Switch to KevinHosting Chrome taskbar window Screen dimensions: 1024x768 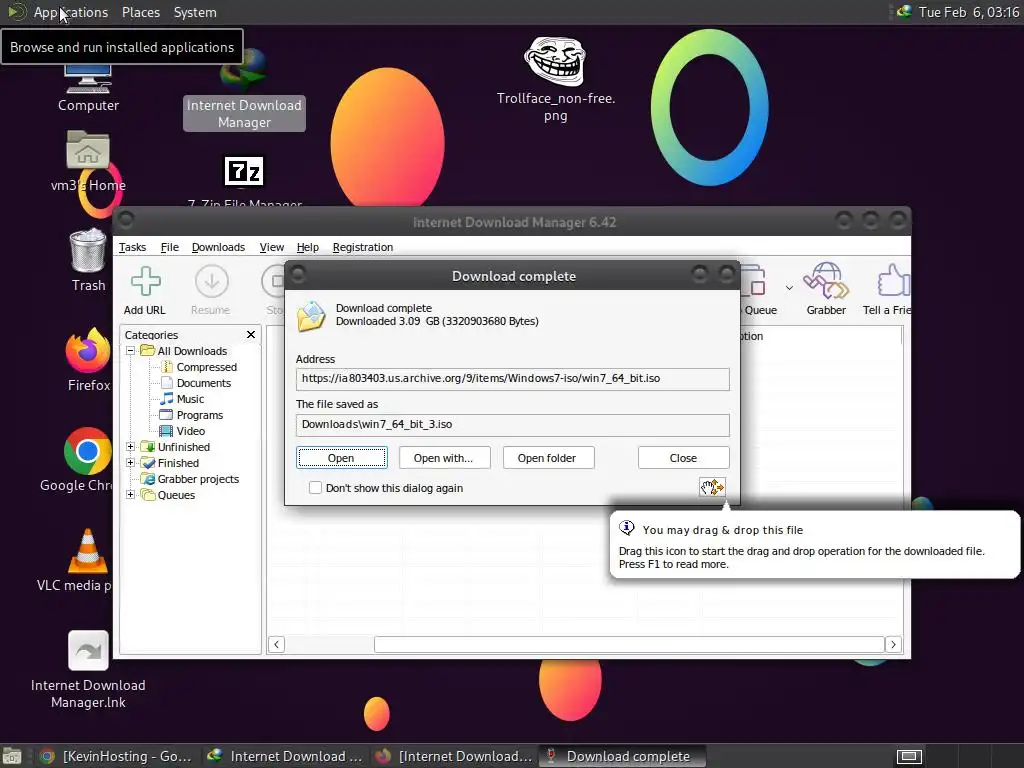pos(116,756)
